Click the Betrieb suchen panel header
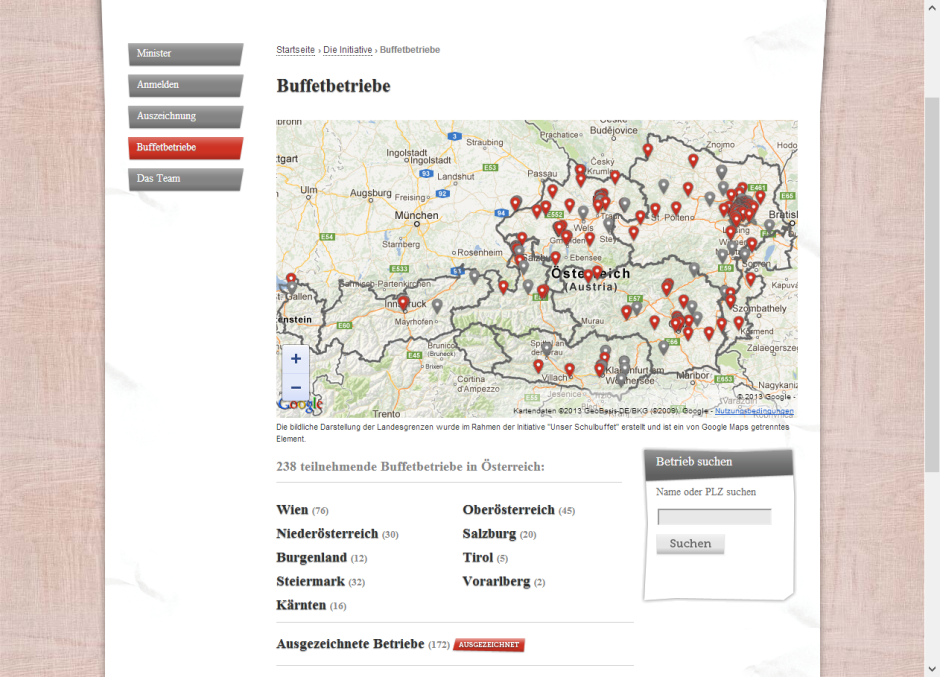 click(719, 463)
